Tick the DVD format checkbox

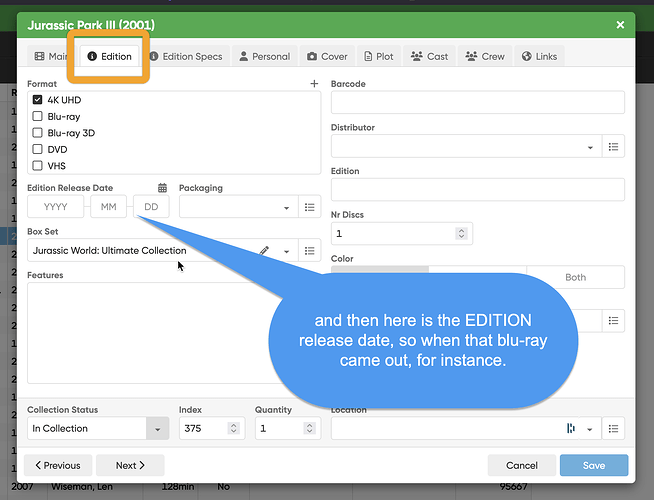click(x=38, y=149)
